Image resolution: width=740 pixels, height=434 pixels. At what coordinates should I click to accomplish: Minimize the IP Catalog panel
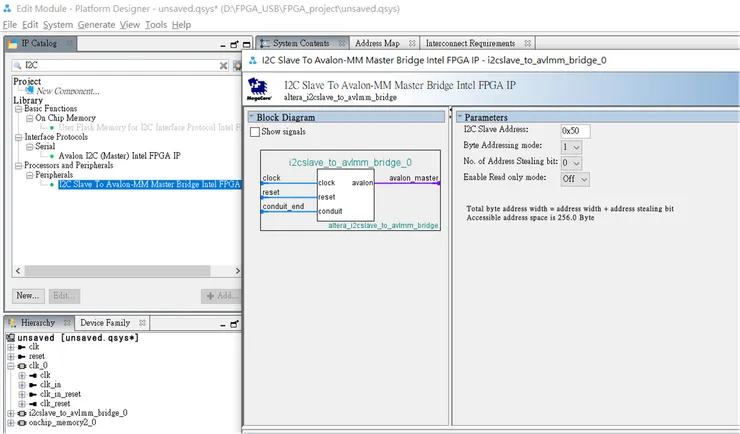point(223,45)
